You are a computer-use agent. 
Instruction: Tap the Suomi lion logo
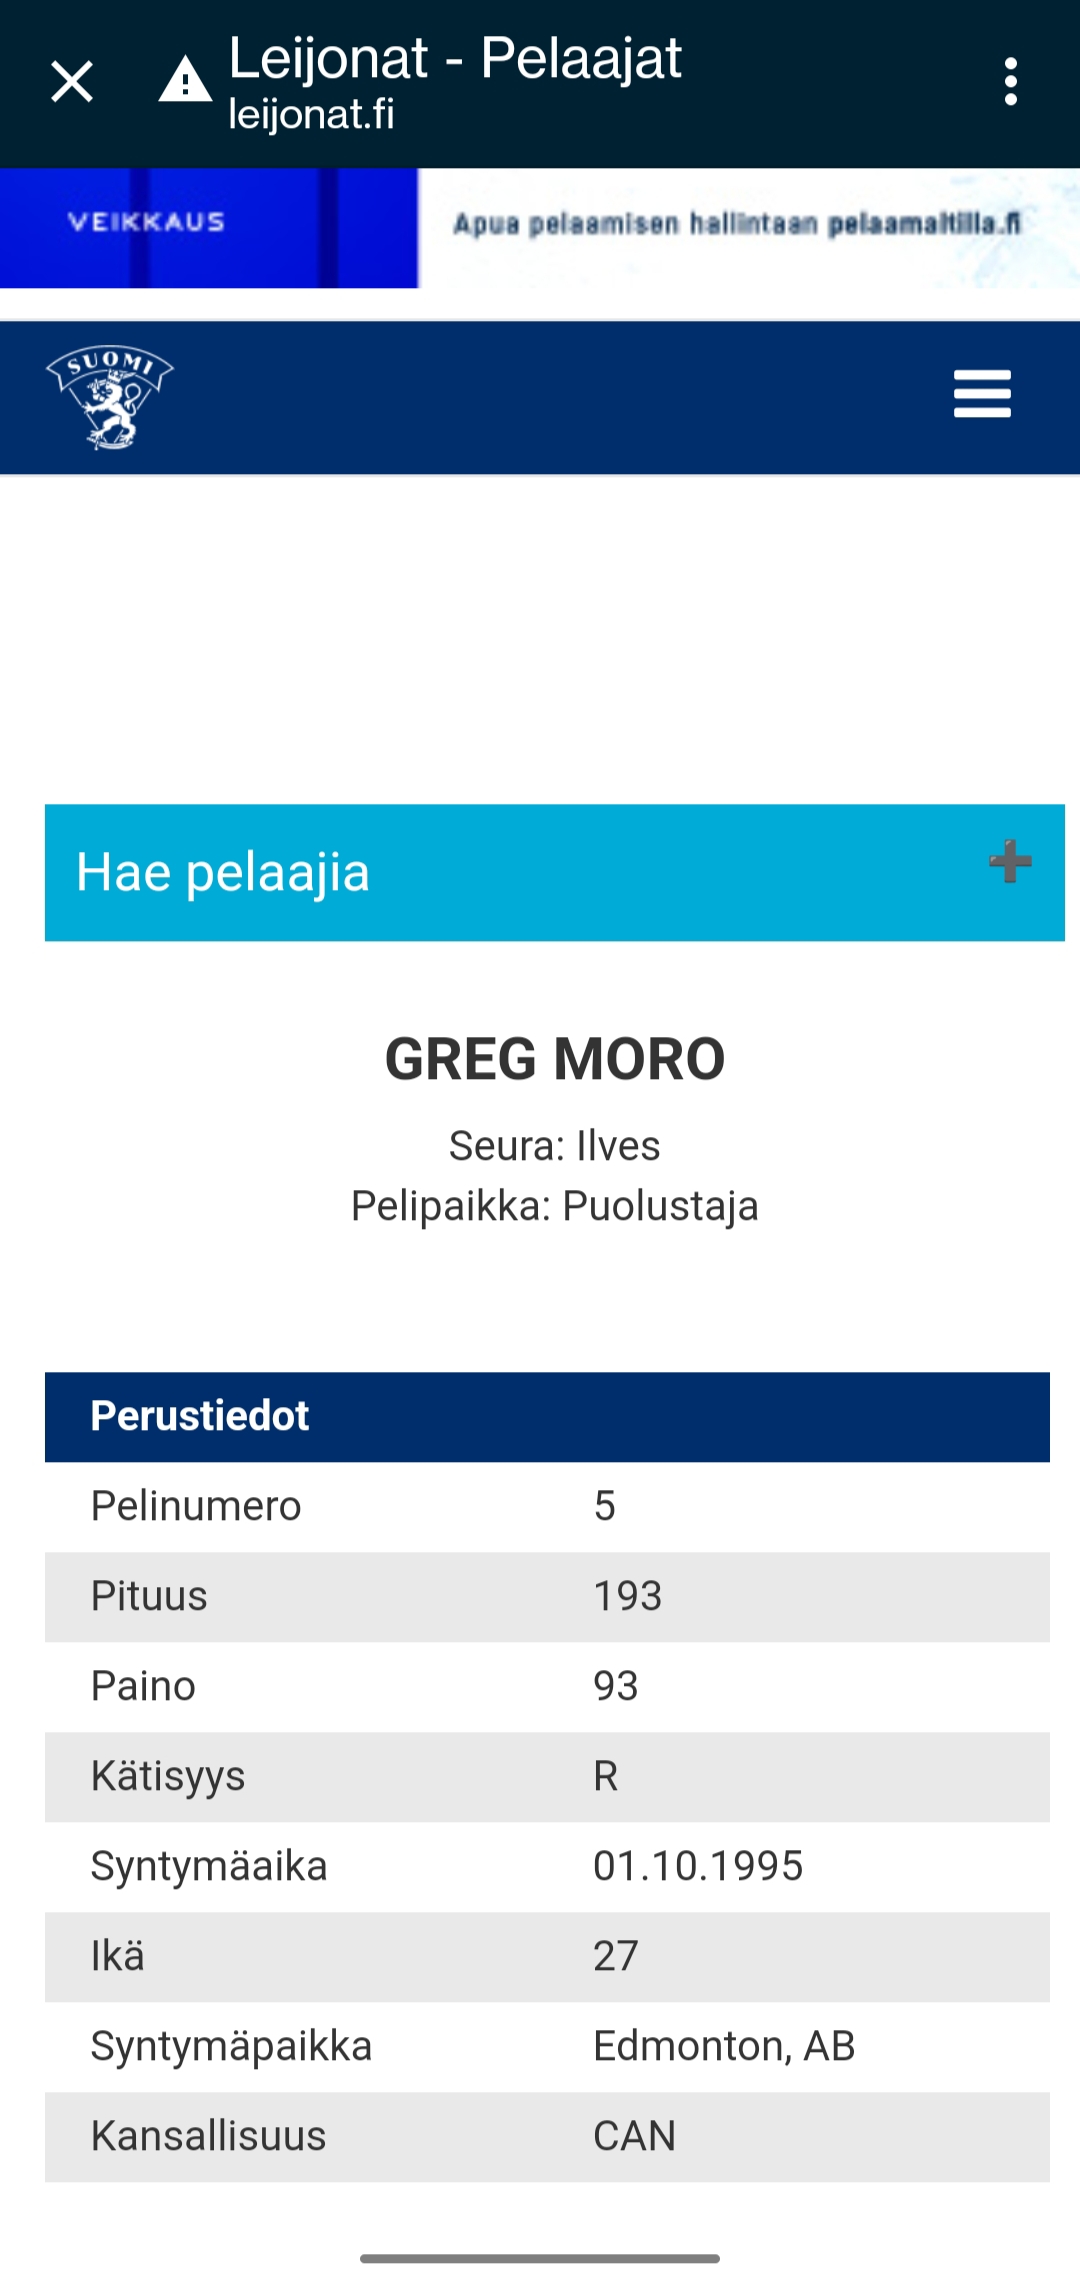tap(109, 397)
